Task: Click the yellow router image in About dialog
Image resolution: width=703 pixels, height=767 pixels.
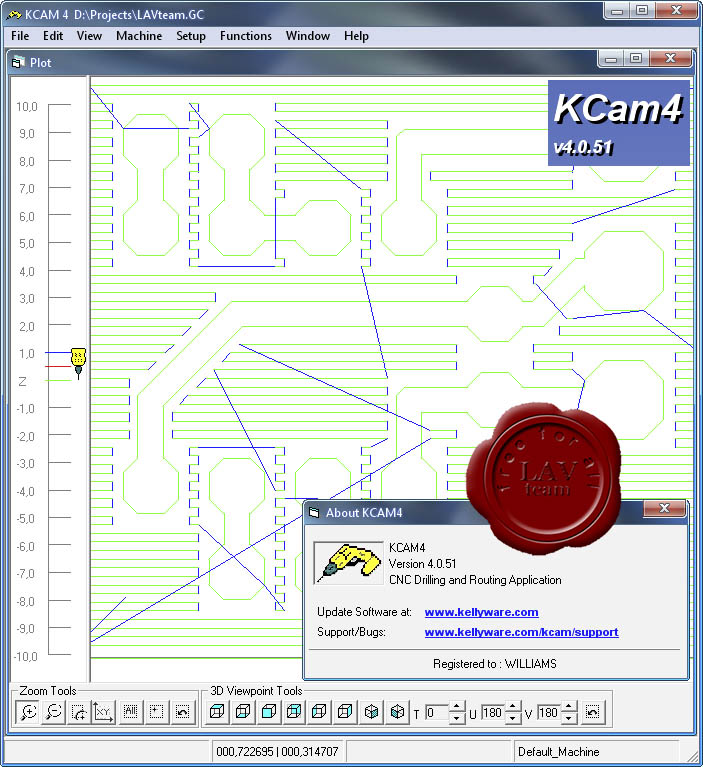Action: point(348,563)
